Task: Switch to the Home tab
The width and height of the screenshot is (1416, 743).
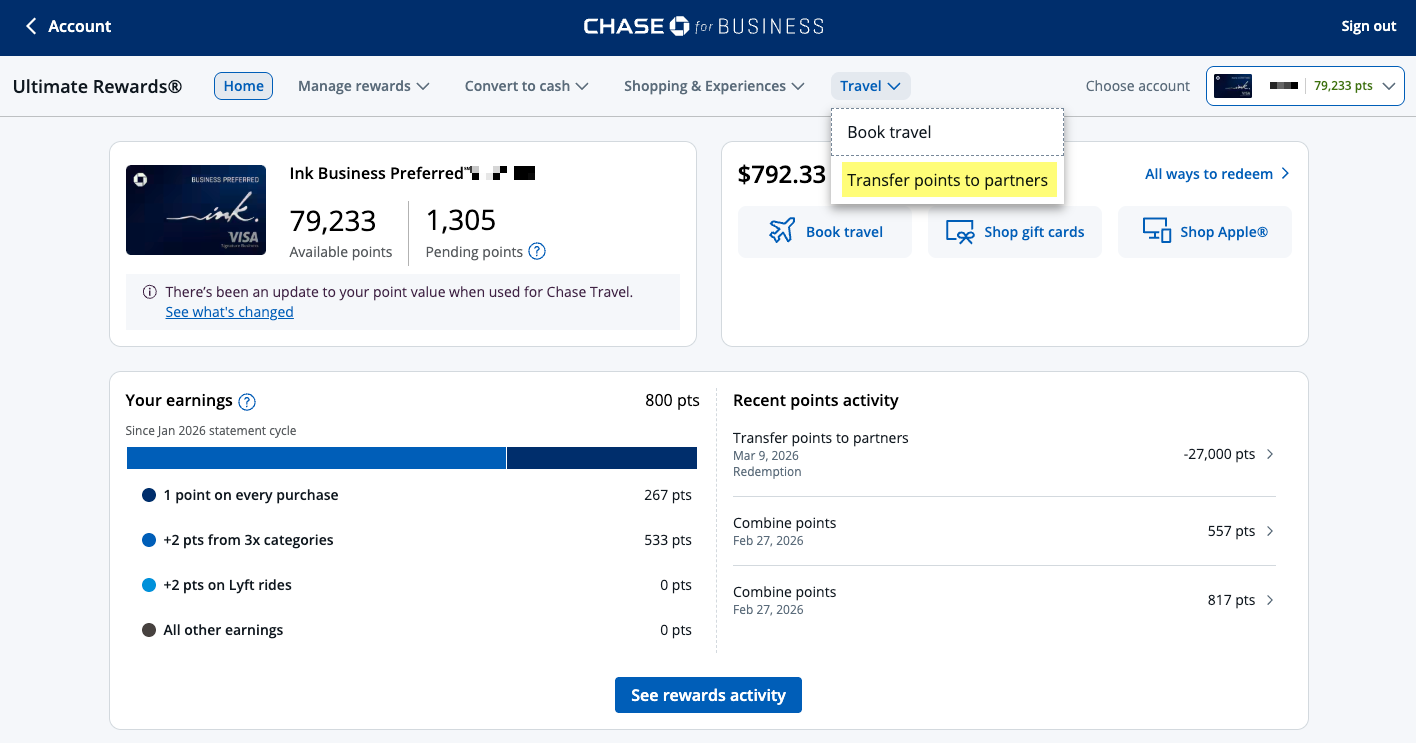Action: coord(243,86)
